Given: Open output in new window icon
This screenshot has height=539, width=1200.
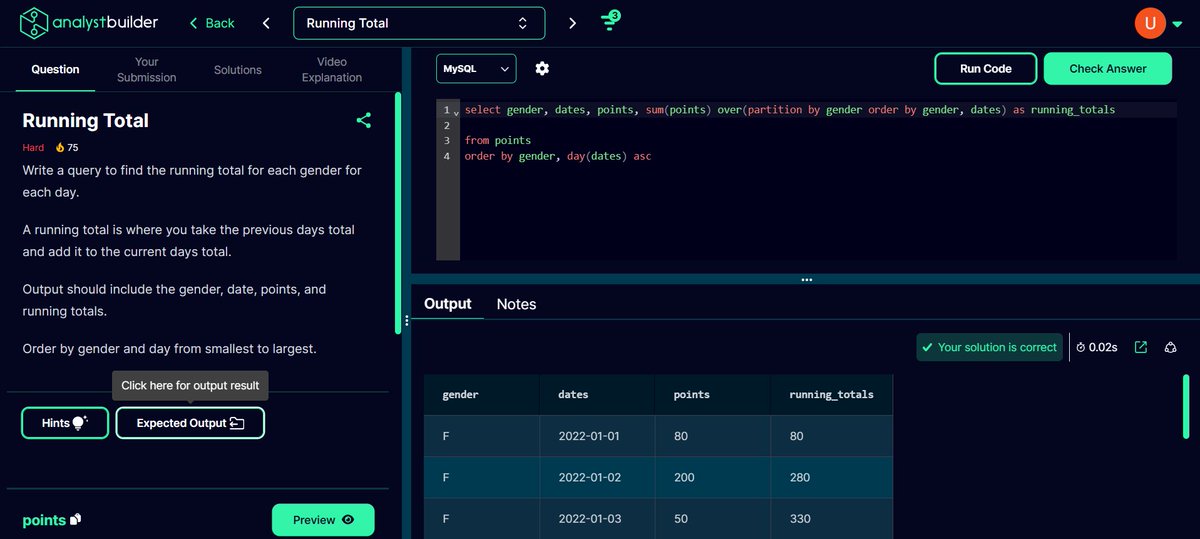Looking at the screenshot, I should coord(1141,347).
